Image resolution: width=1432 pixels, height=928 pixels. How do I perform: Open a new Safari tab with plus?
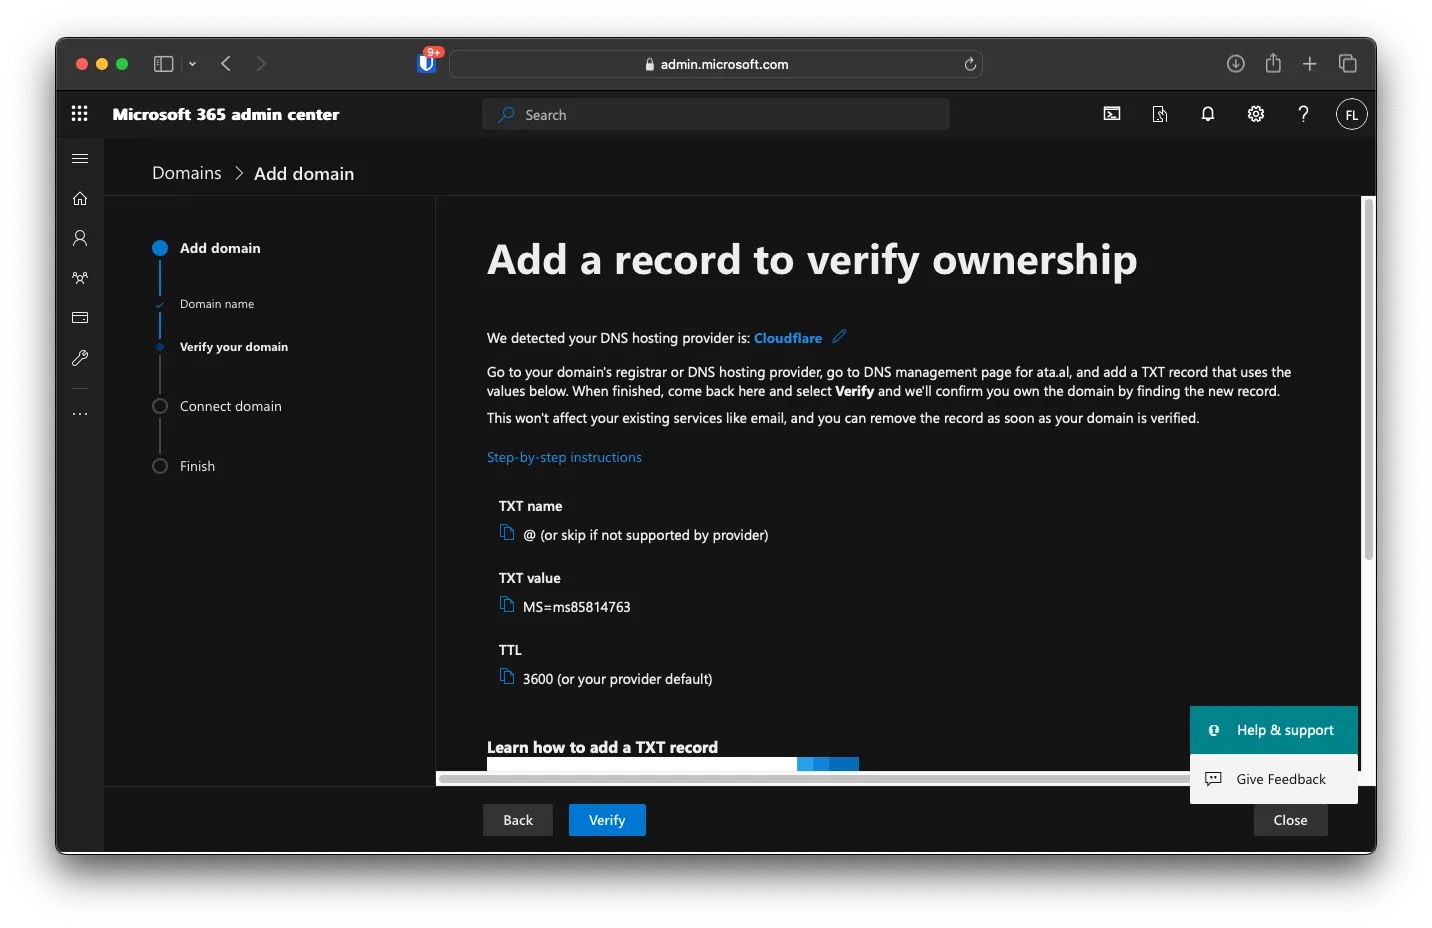coord(1310,64)
